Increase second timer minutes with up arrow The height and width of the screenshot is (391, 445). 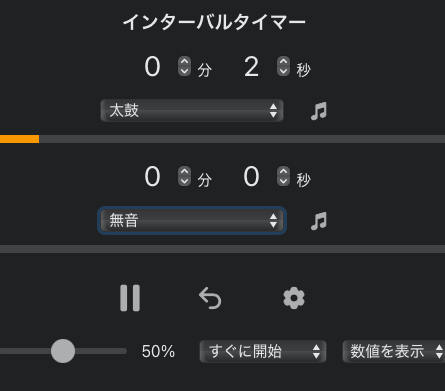(x=184, y=171)
